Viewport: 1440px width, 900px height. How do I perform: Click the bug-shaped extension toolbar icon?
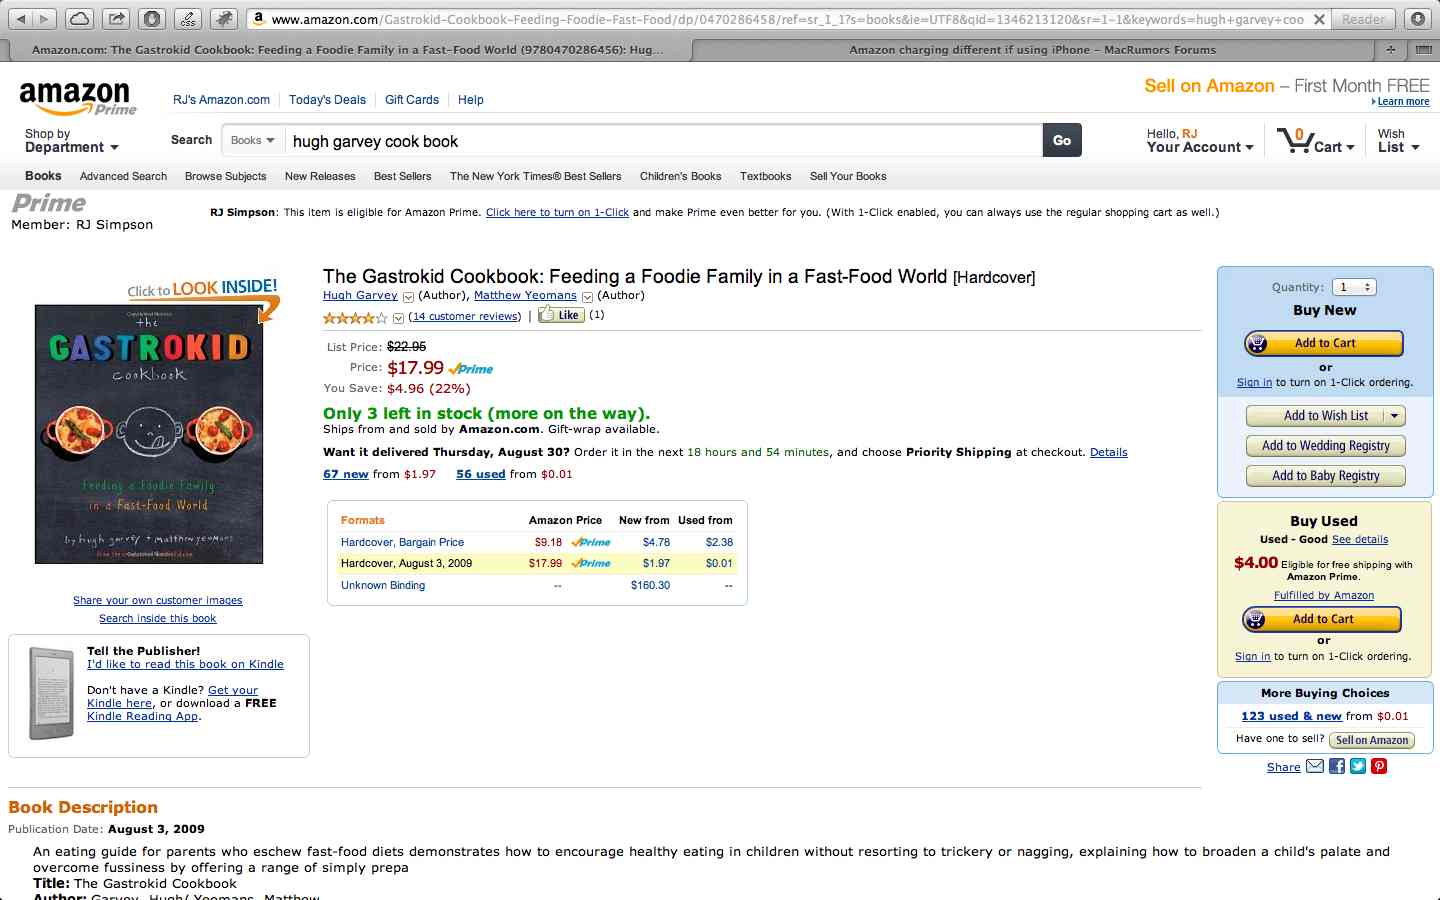pos(224,18)
